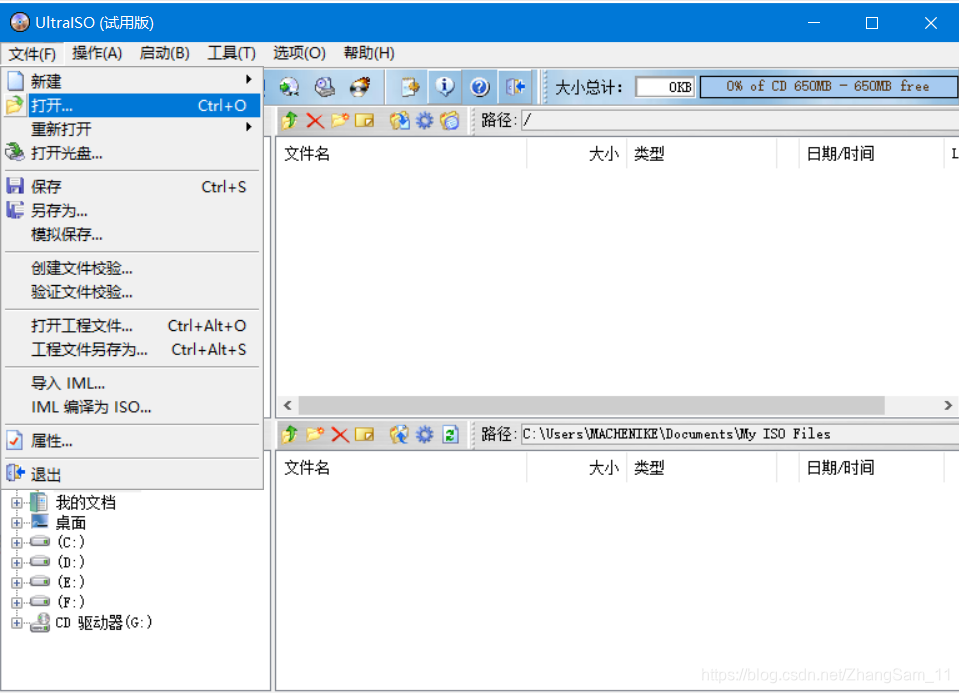Sort upper list by 日期/时间 column header

coord(872,154)
